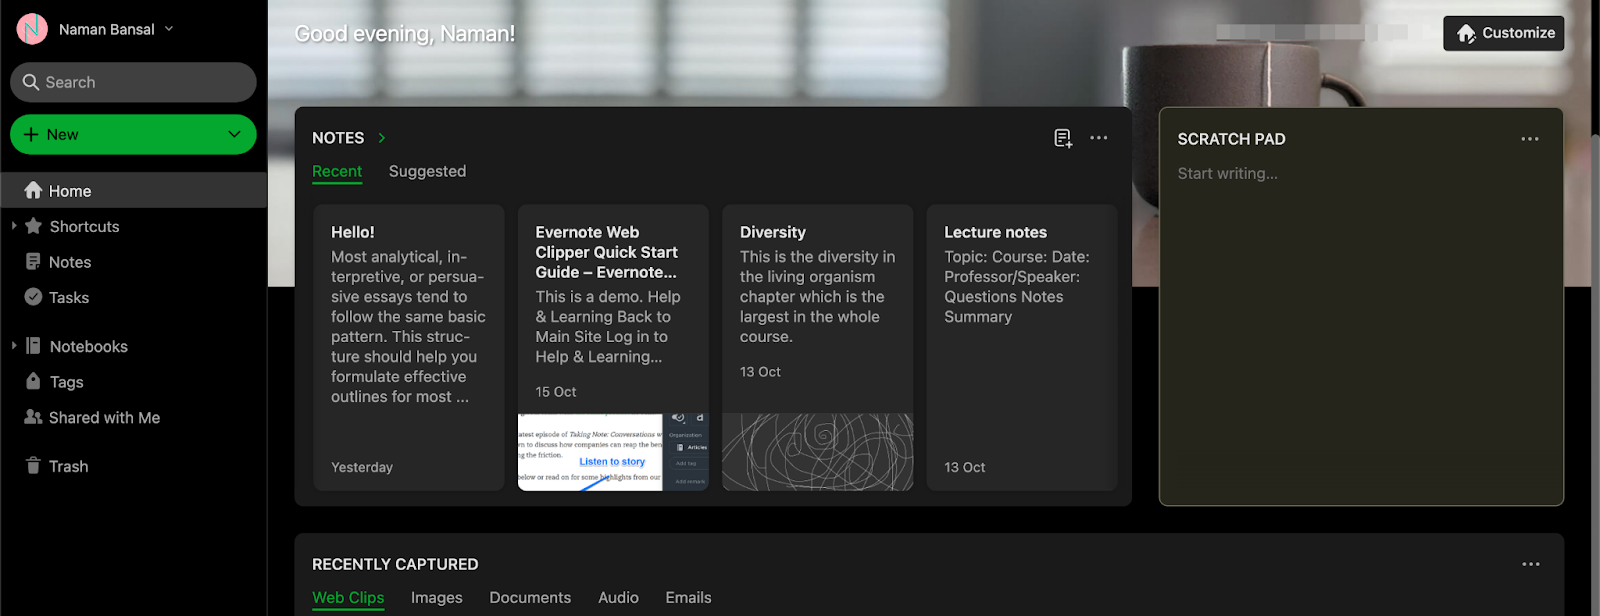
Task: Click the plus icon on New button
Action: (x=31, y=134)
